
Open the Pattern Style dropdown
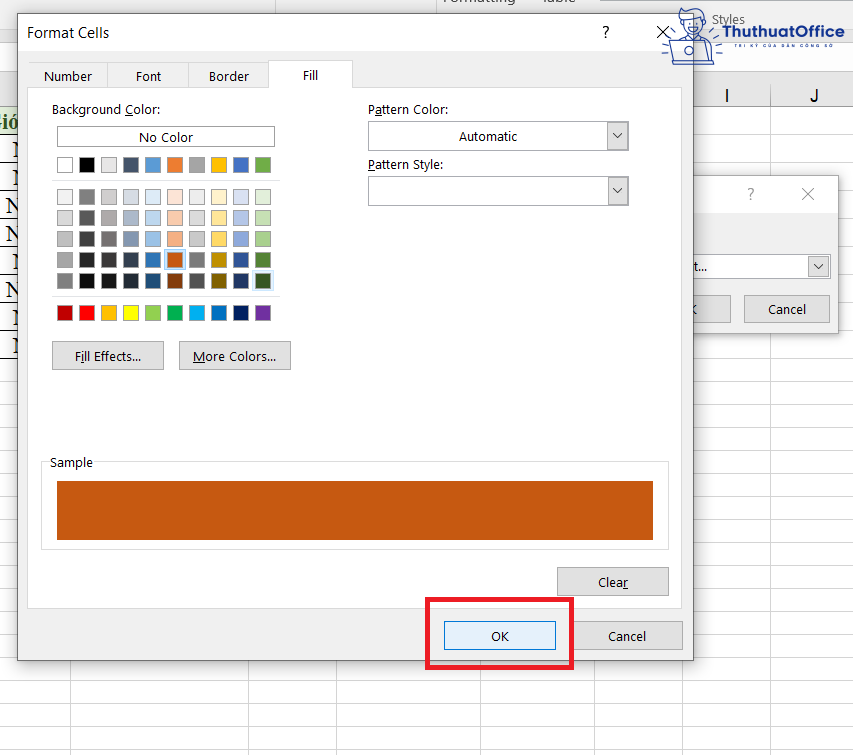click(x=617, y=190)
